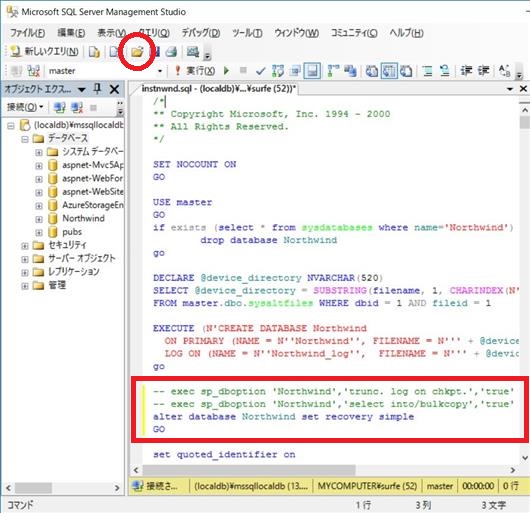Open the Query Options icon

(295, 71)
